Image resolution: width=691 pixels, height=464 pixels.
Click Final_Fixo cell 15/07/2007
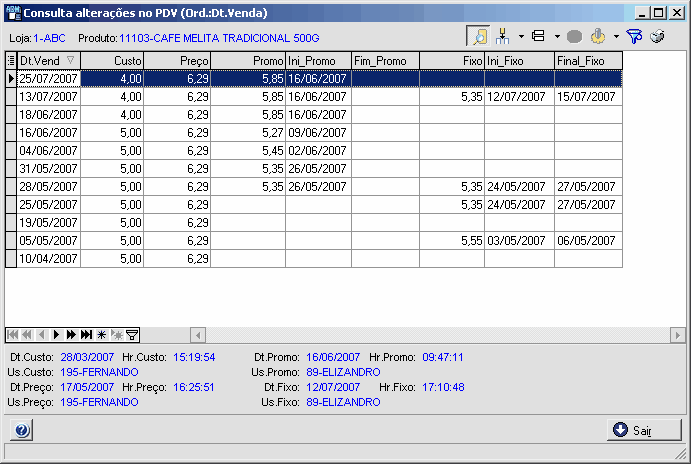(x=588, y=97)
